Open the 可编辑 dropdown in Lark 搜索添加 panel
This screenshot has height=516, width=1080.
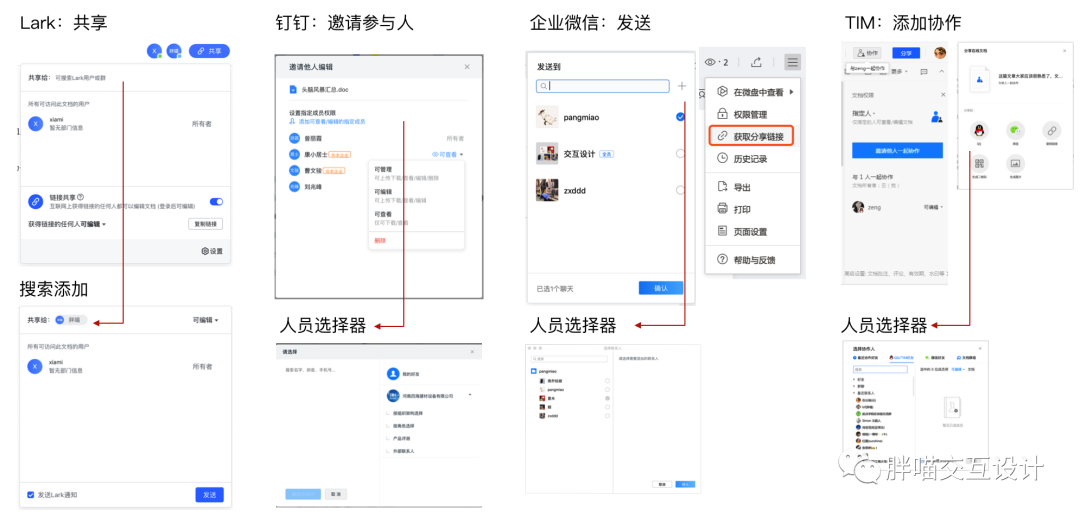[205, 320]
